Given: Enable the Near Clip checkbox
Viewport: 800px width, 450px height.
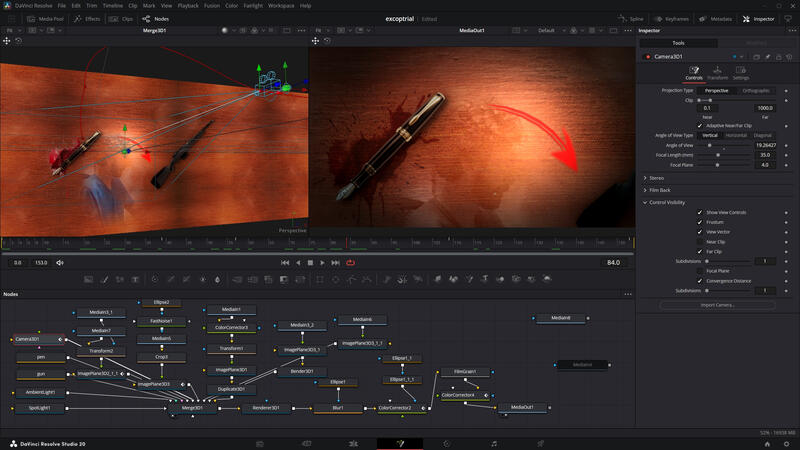Looking at the screenshot, I should pyautogui.click(x=700, y=241).
